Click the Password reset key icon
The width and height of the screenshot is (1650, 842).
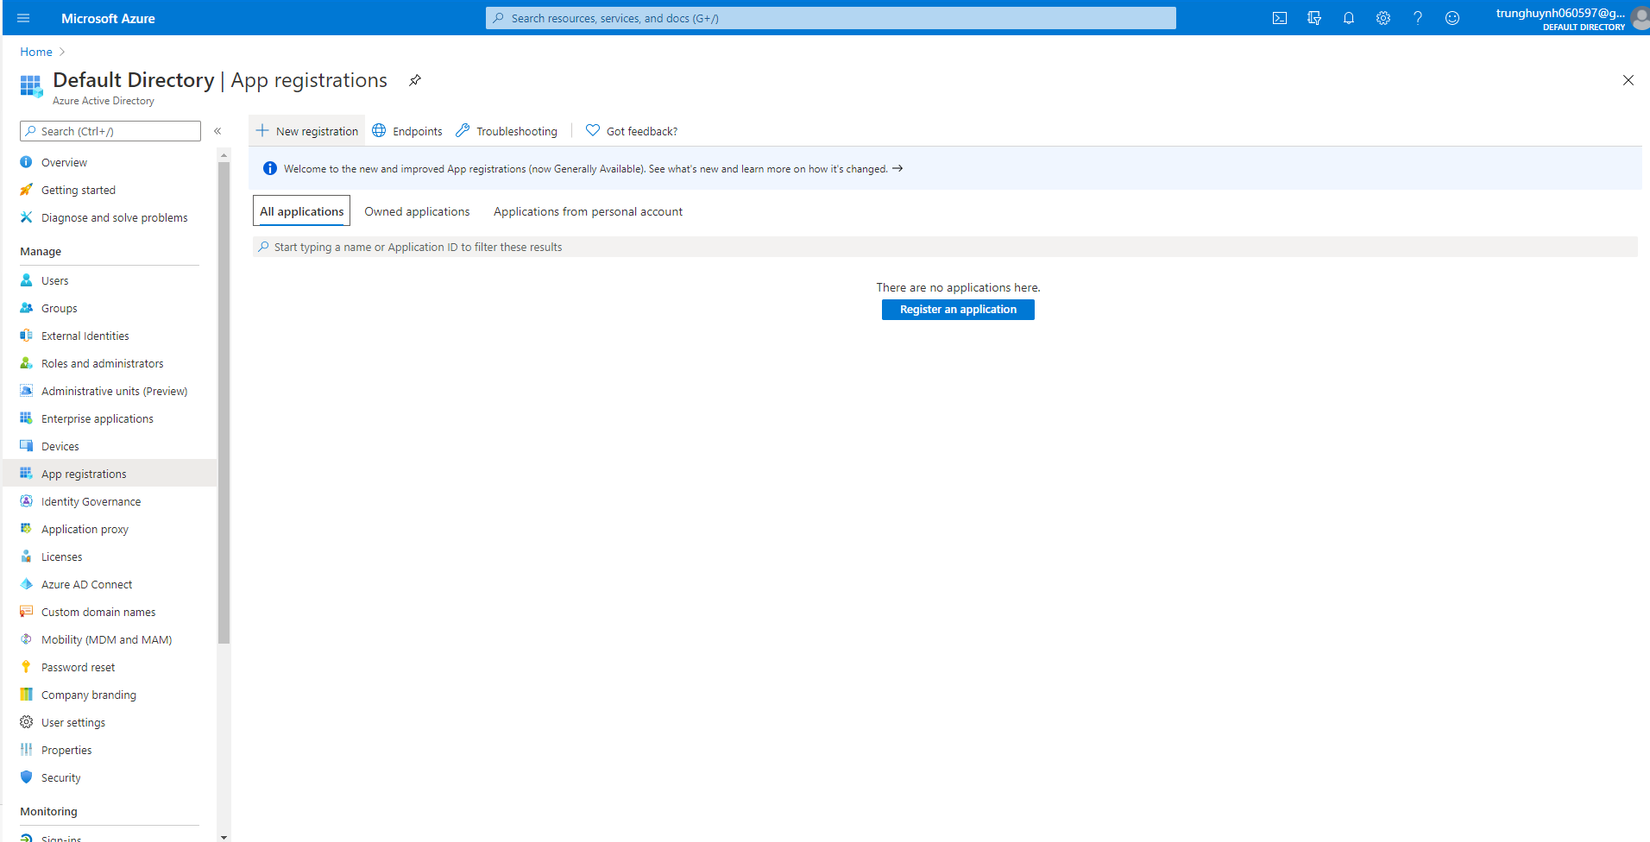[26, 667]
